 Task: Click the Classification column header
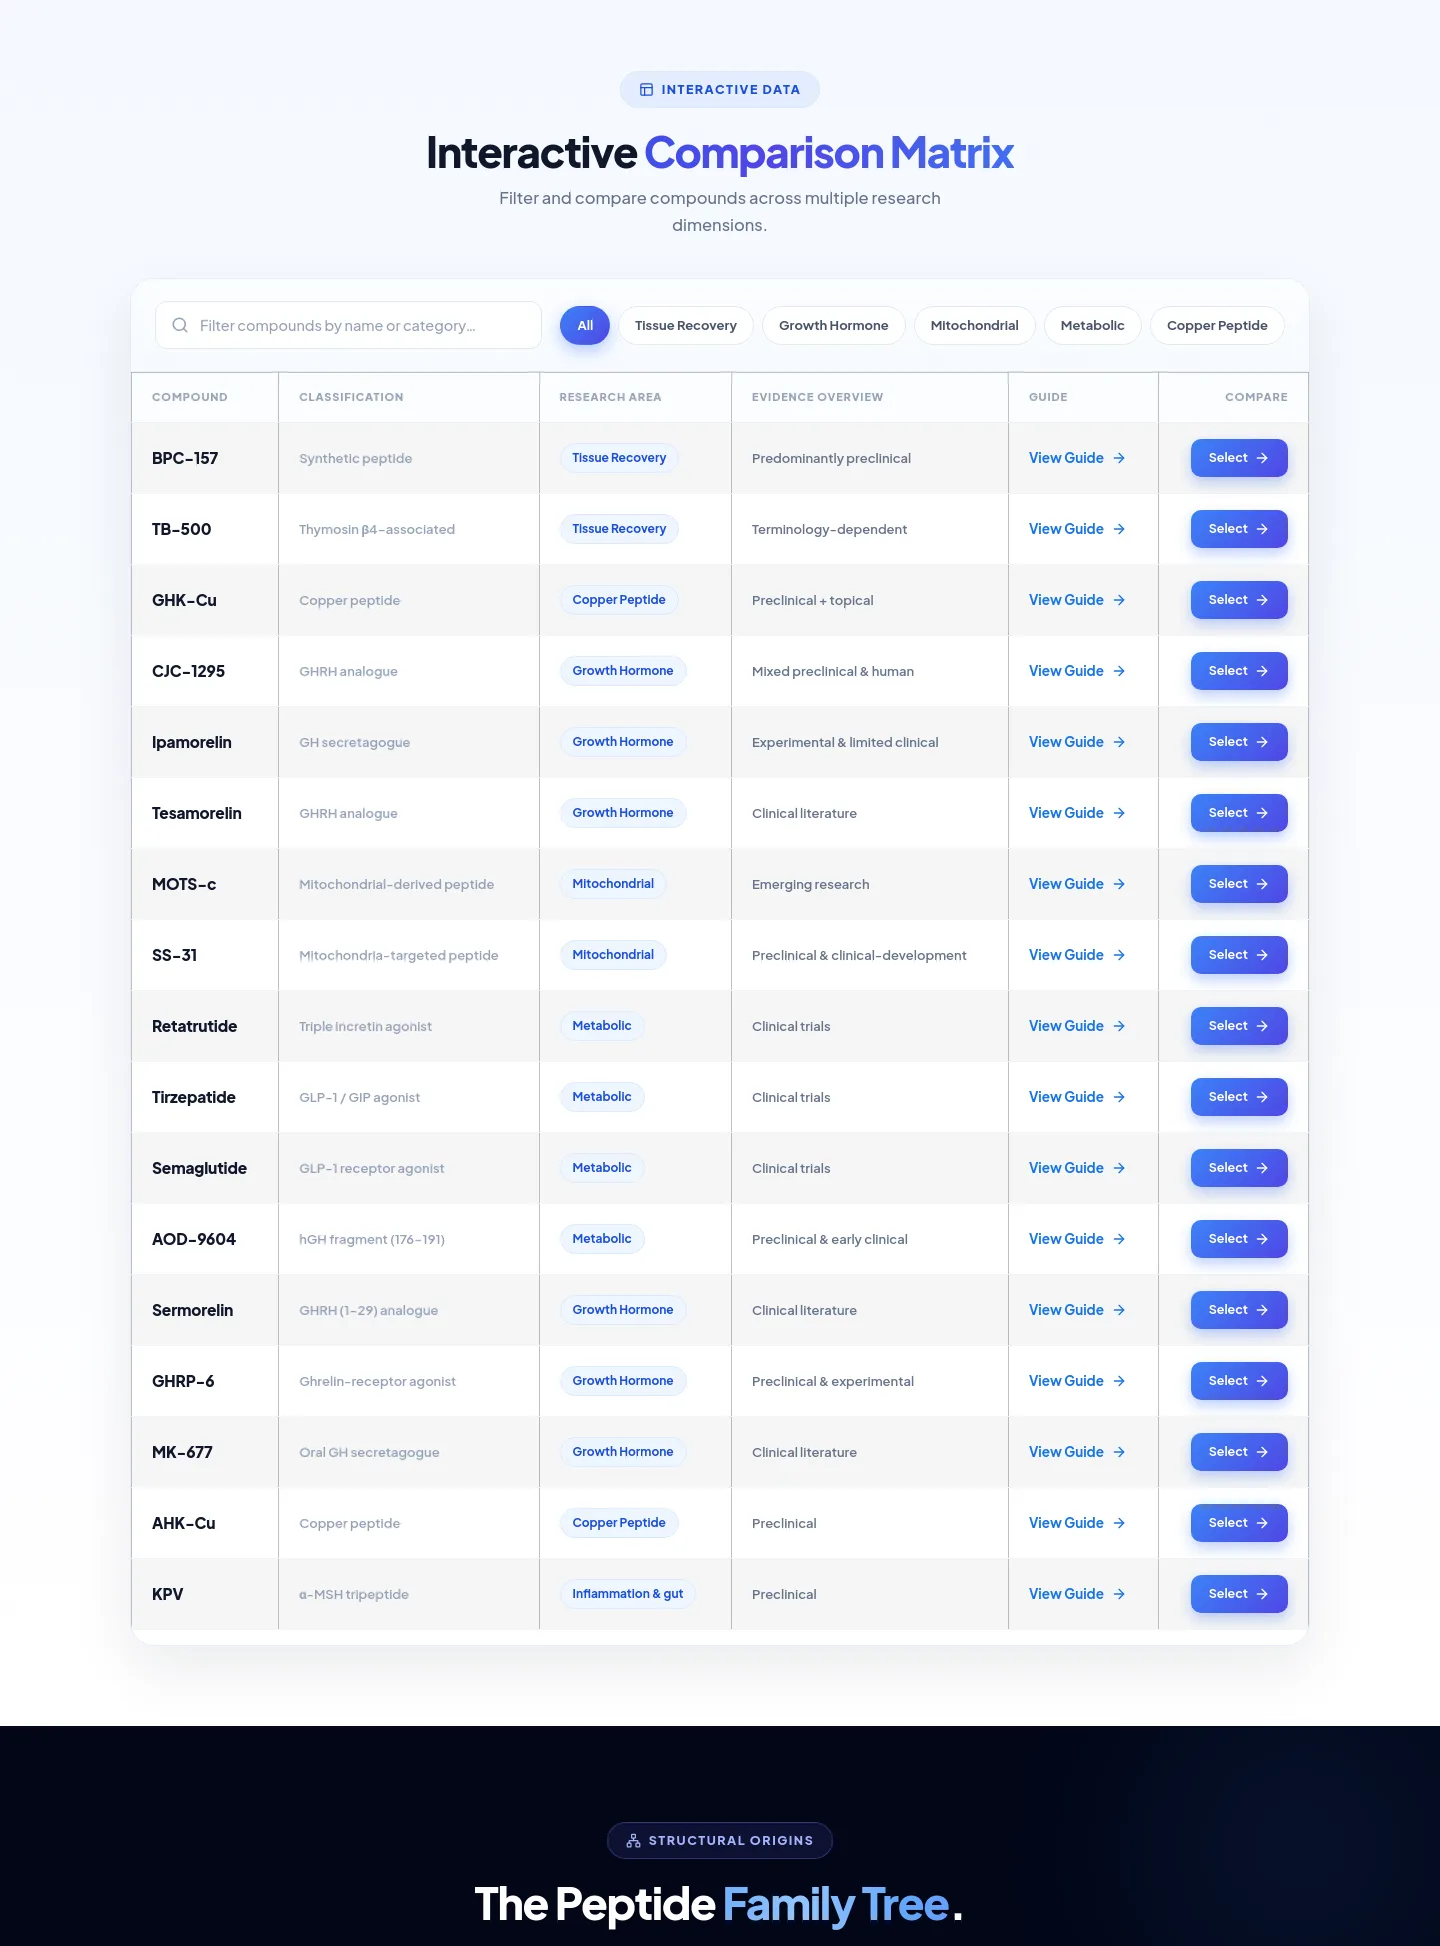[352, 397]
